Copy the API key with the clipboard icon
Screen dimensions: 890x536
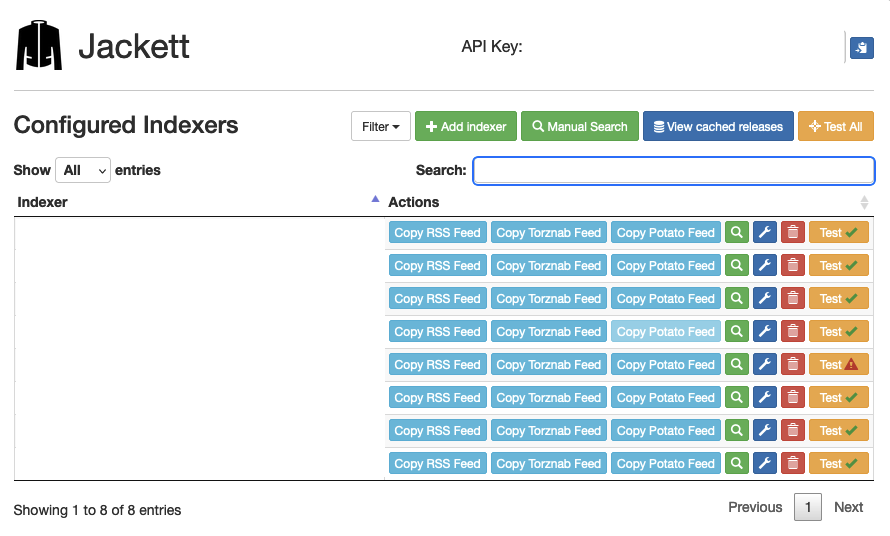click(x=861, y=48)
